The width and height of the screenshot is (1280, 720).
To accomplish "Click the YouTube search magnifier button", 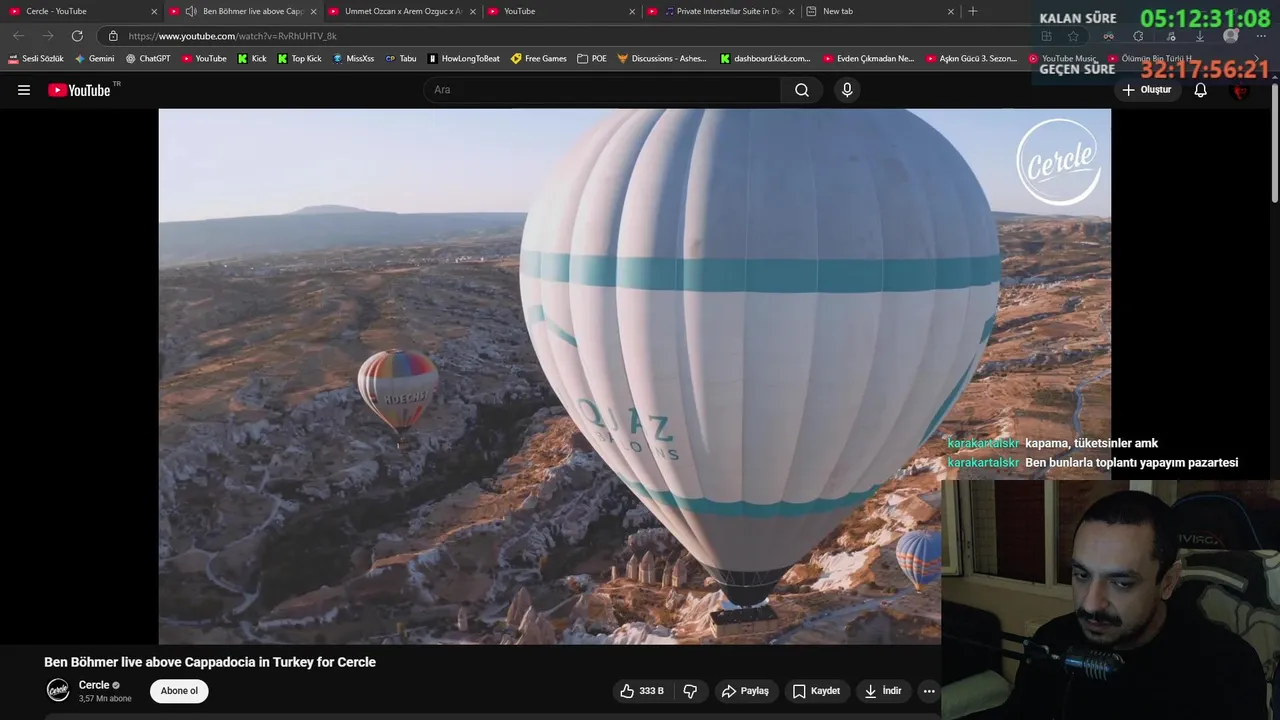I will point(802,90).
